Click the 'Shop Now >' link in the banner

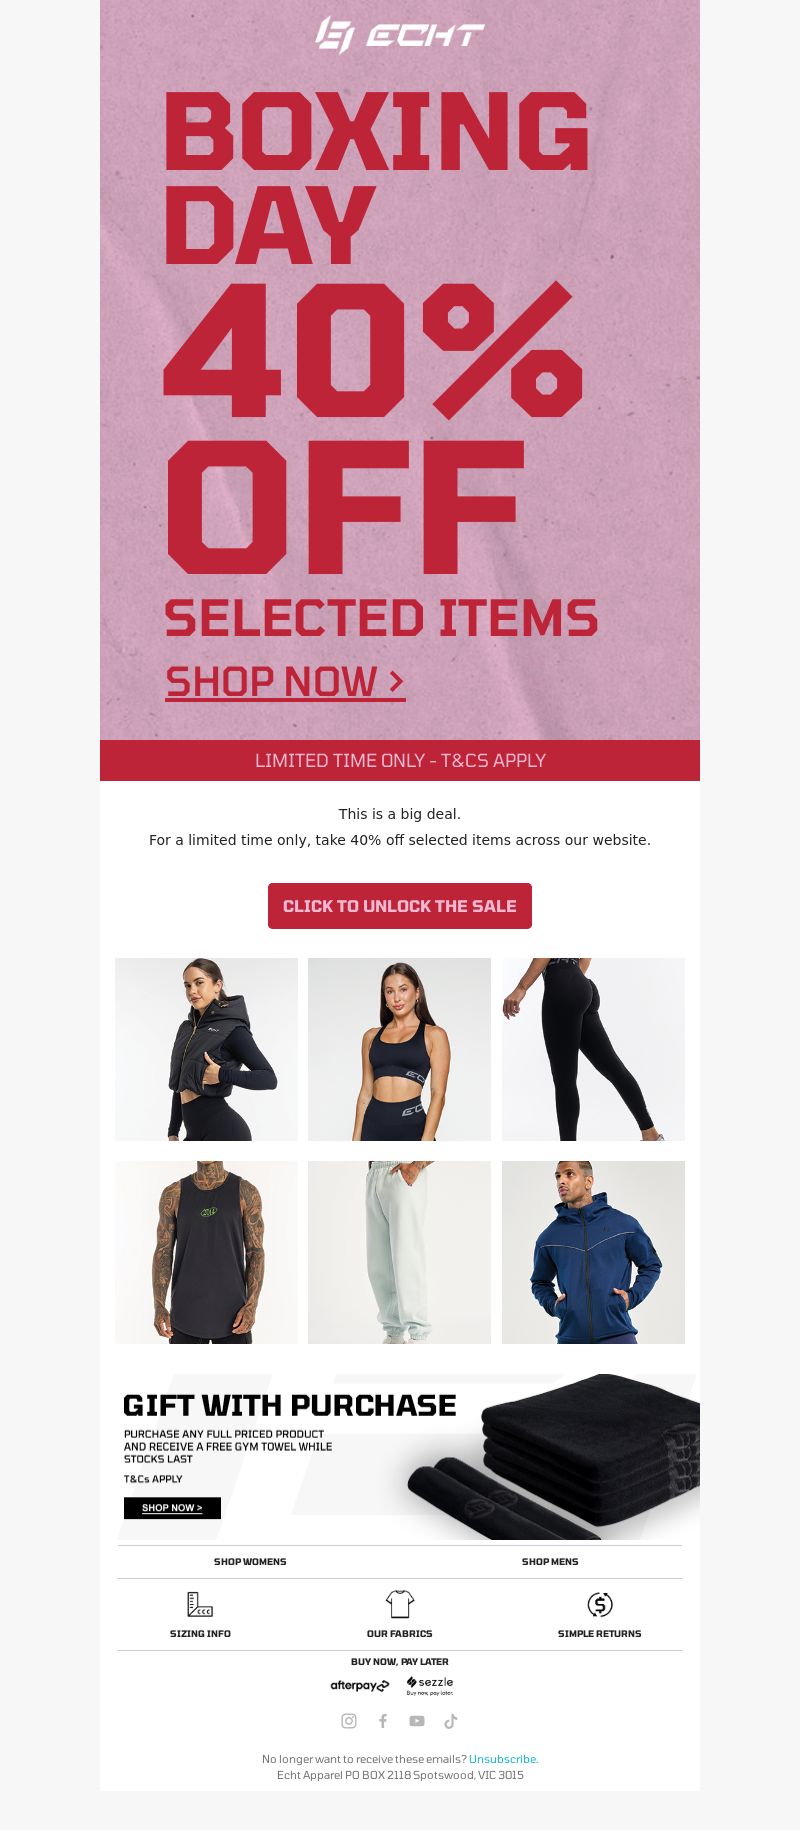[x=285, y=682]
